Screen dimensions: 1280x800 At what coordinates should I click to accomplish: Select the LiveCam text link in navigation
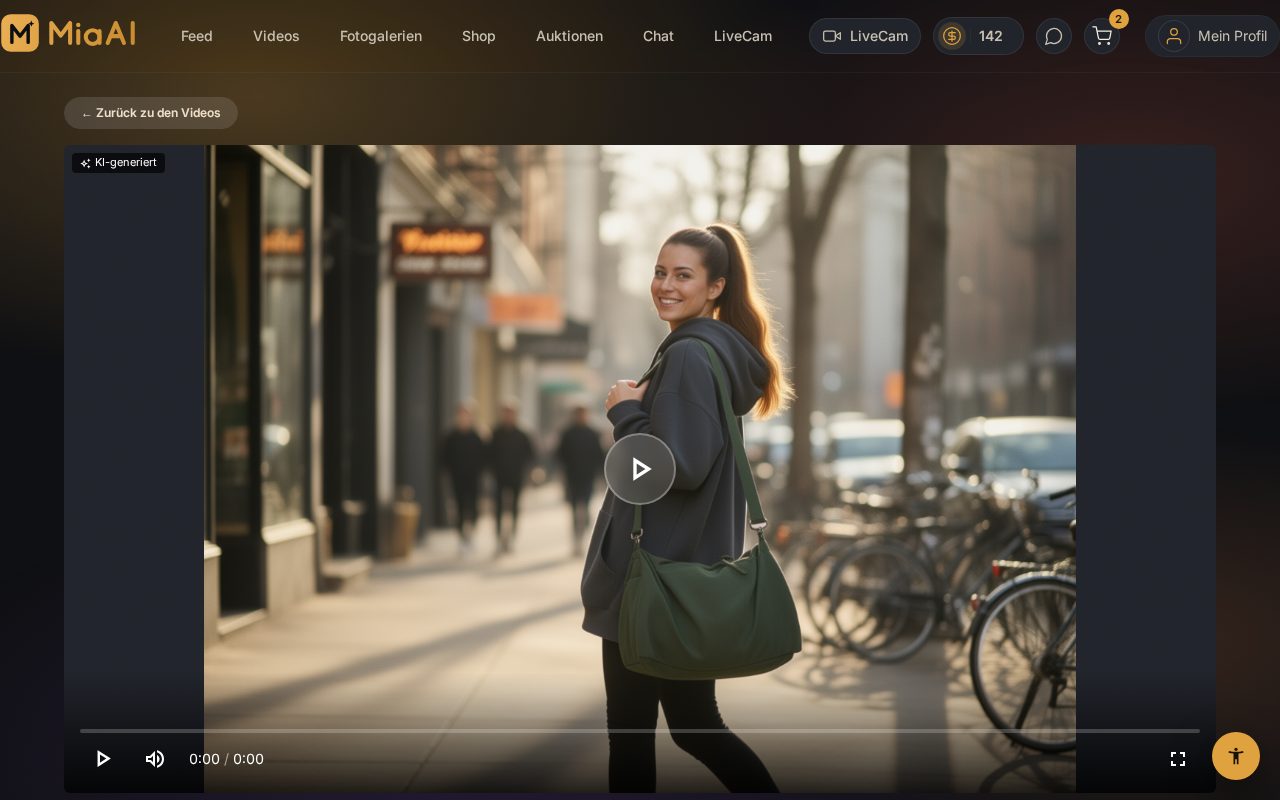pyautogui.click(x=743, y=36)
